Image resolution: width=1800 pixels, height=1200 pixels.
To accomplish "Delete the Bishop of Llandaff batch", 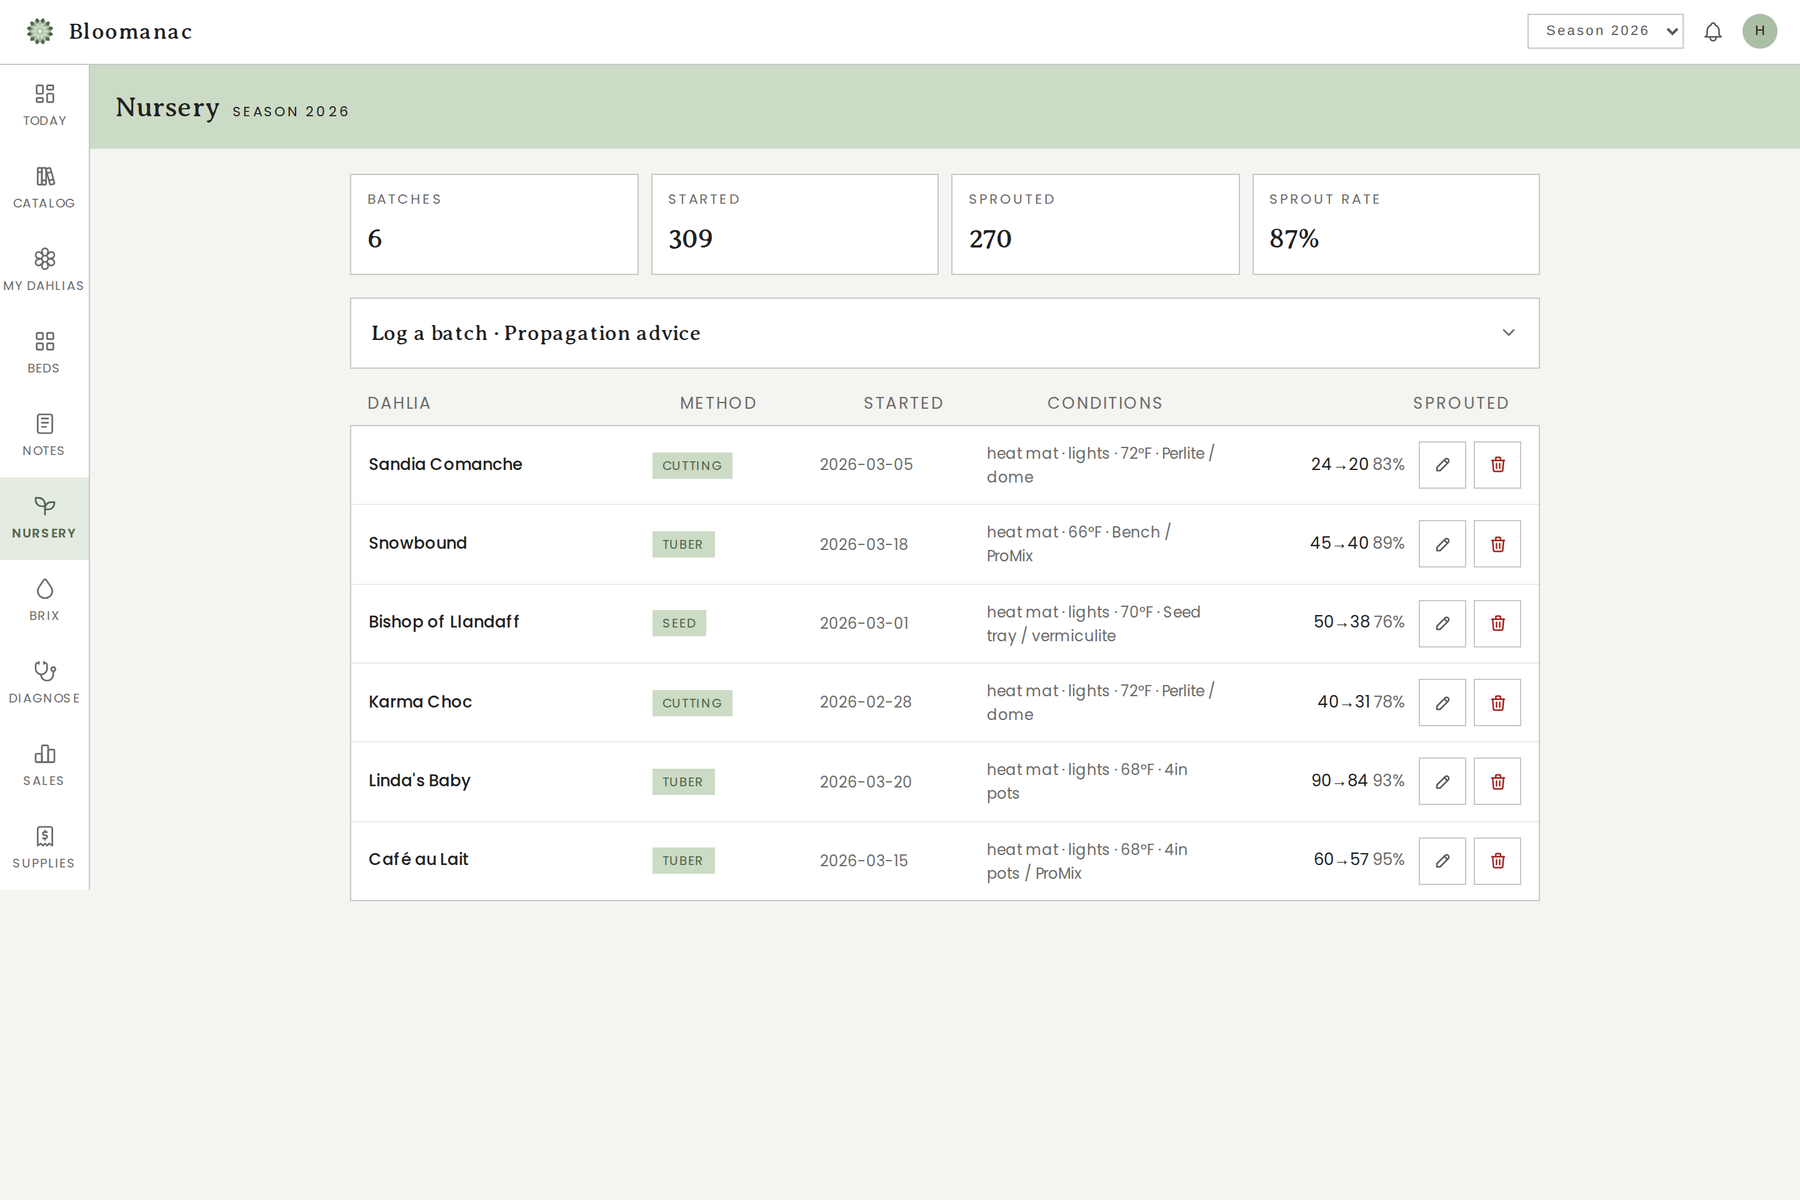I will pos(1497,623).
